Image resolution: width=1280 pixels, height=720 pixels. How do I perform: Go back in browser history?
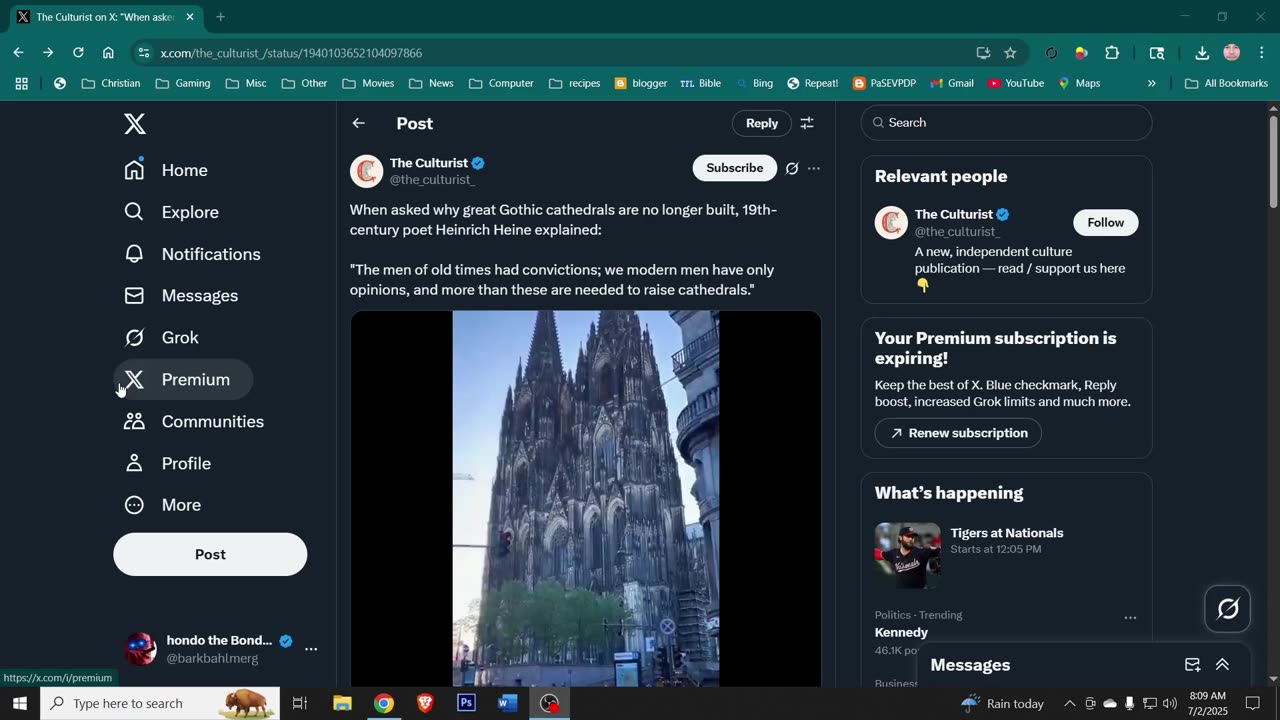(18, 53)
